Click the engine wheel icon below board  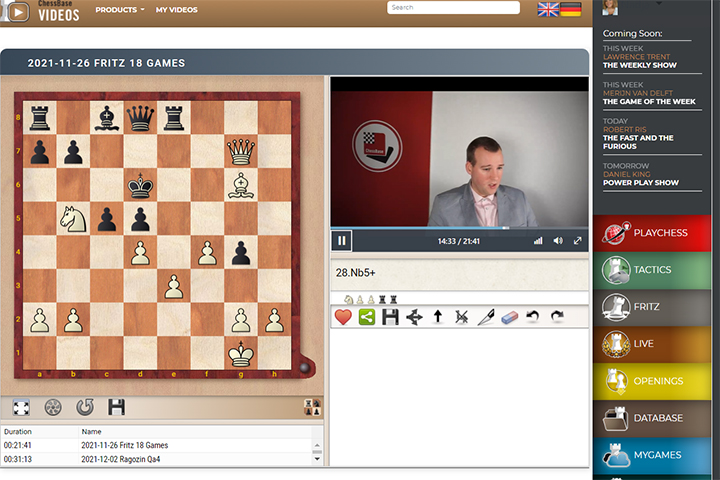pos(53,407)
